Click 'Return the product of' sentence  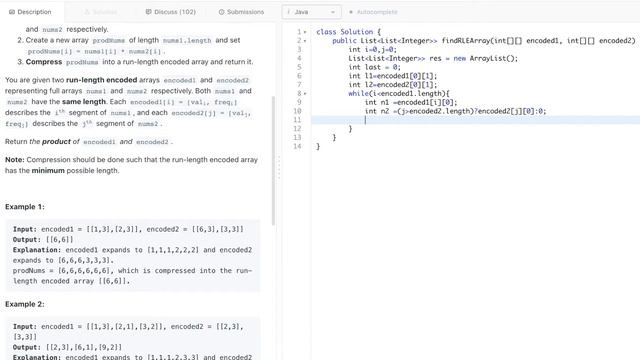pyautogui.click(x=89, y=142)
